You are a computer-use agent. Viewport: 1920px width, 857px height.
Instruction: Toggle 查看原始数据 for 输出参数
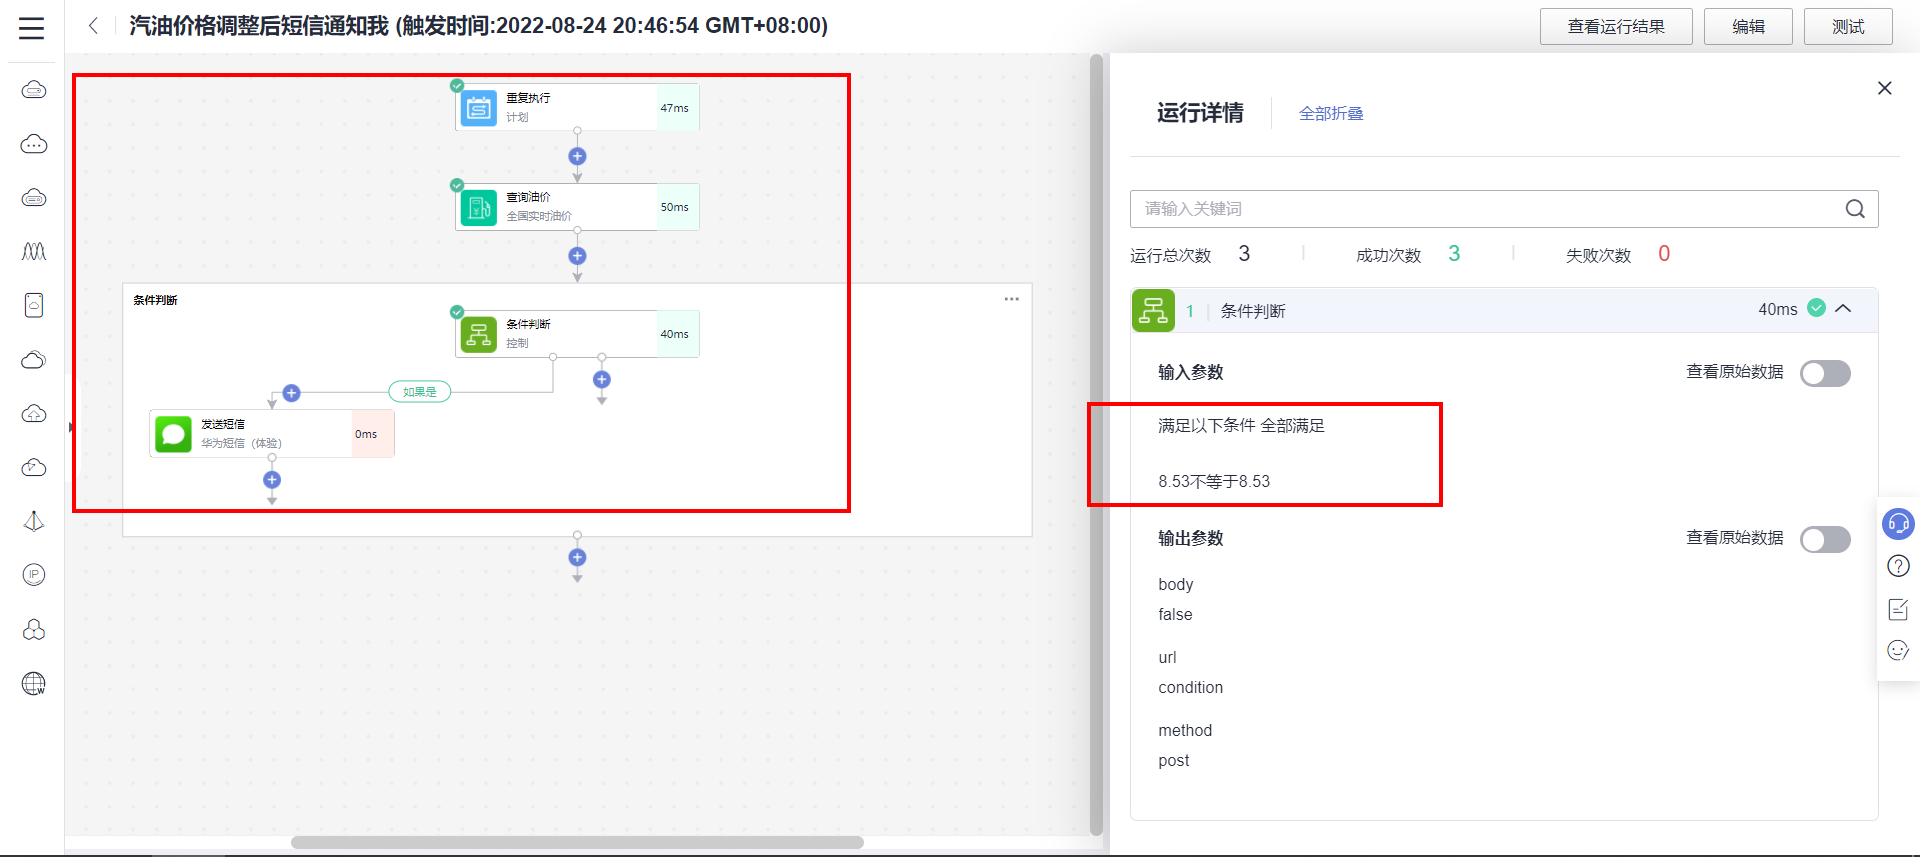tap(1825, 539)
